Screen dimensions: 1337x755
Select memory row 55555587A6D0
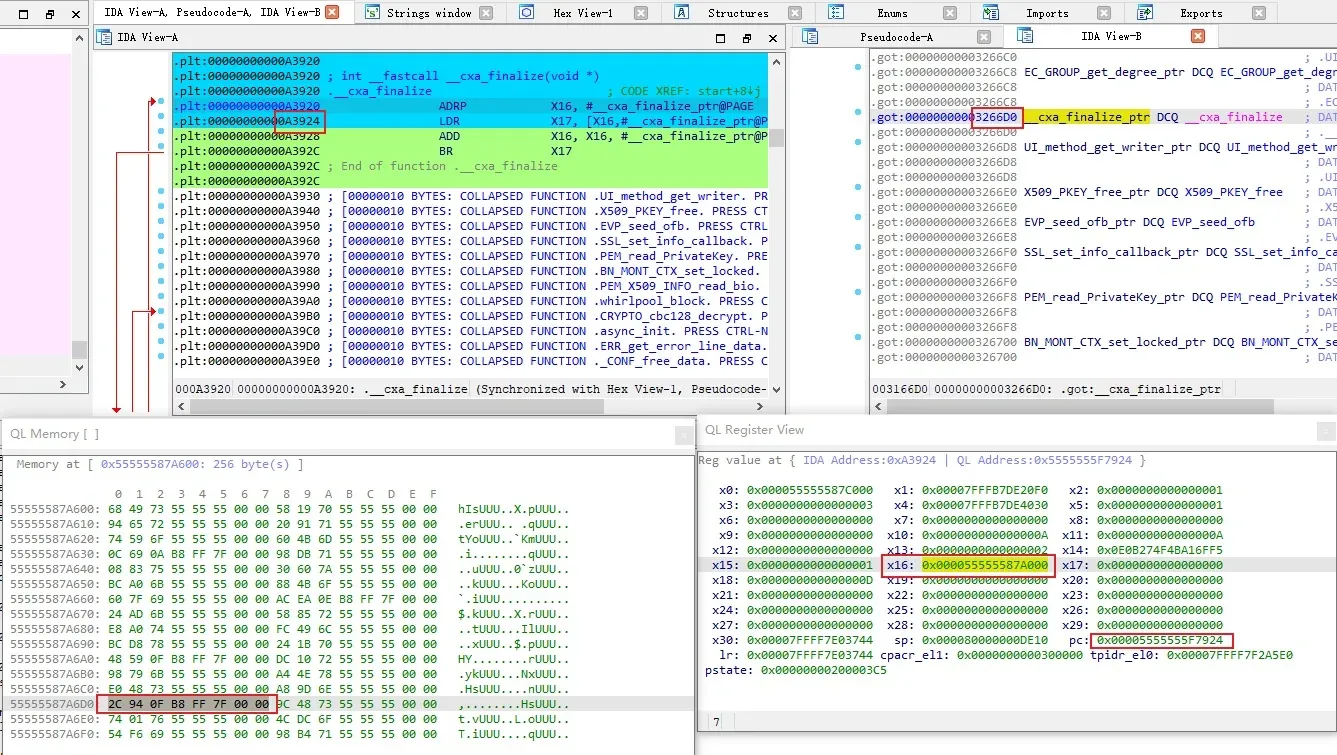[x=347, y=705]
